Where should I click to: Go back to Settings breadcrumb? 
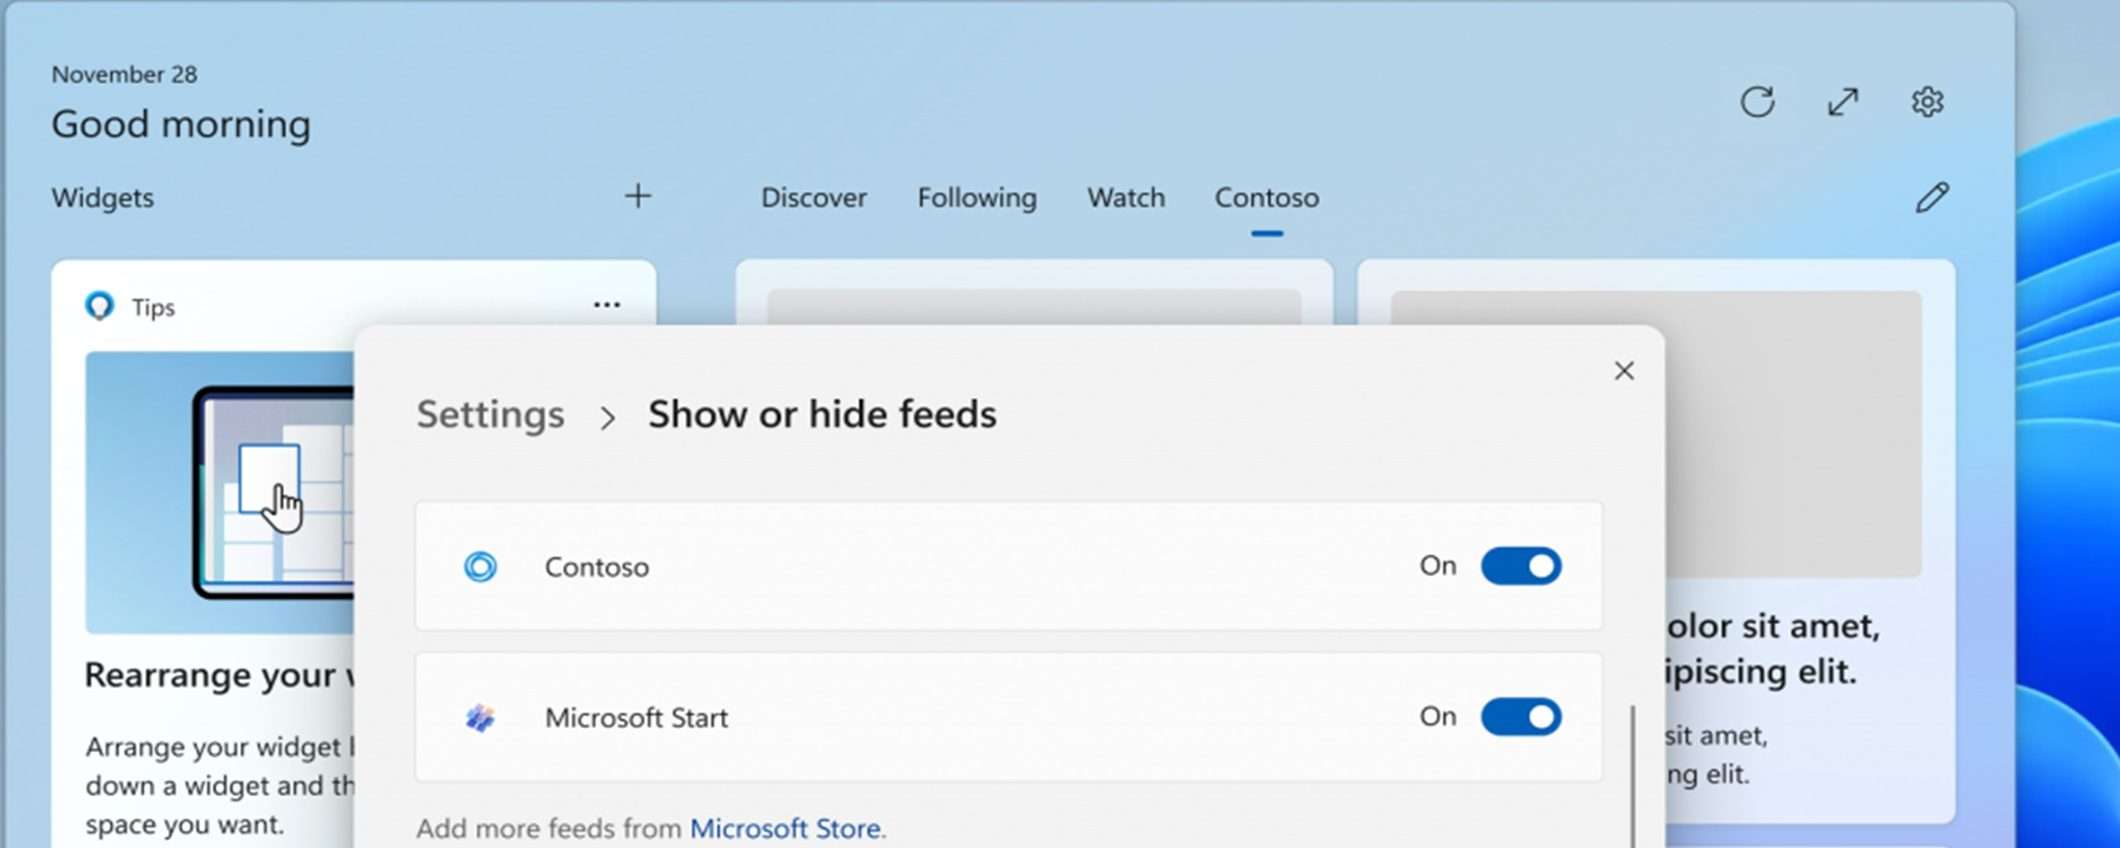click(x=490, y=415)
